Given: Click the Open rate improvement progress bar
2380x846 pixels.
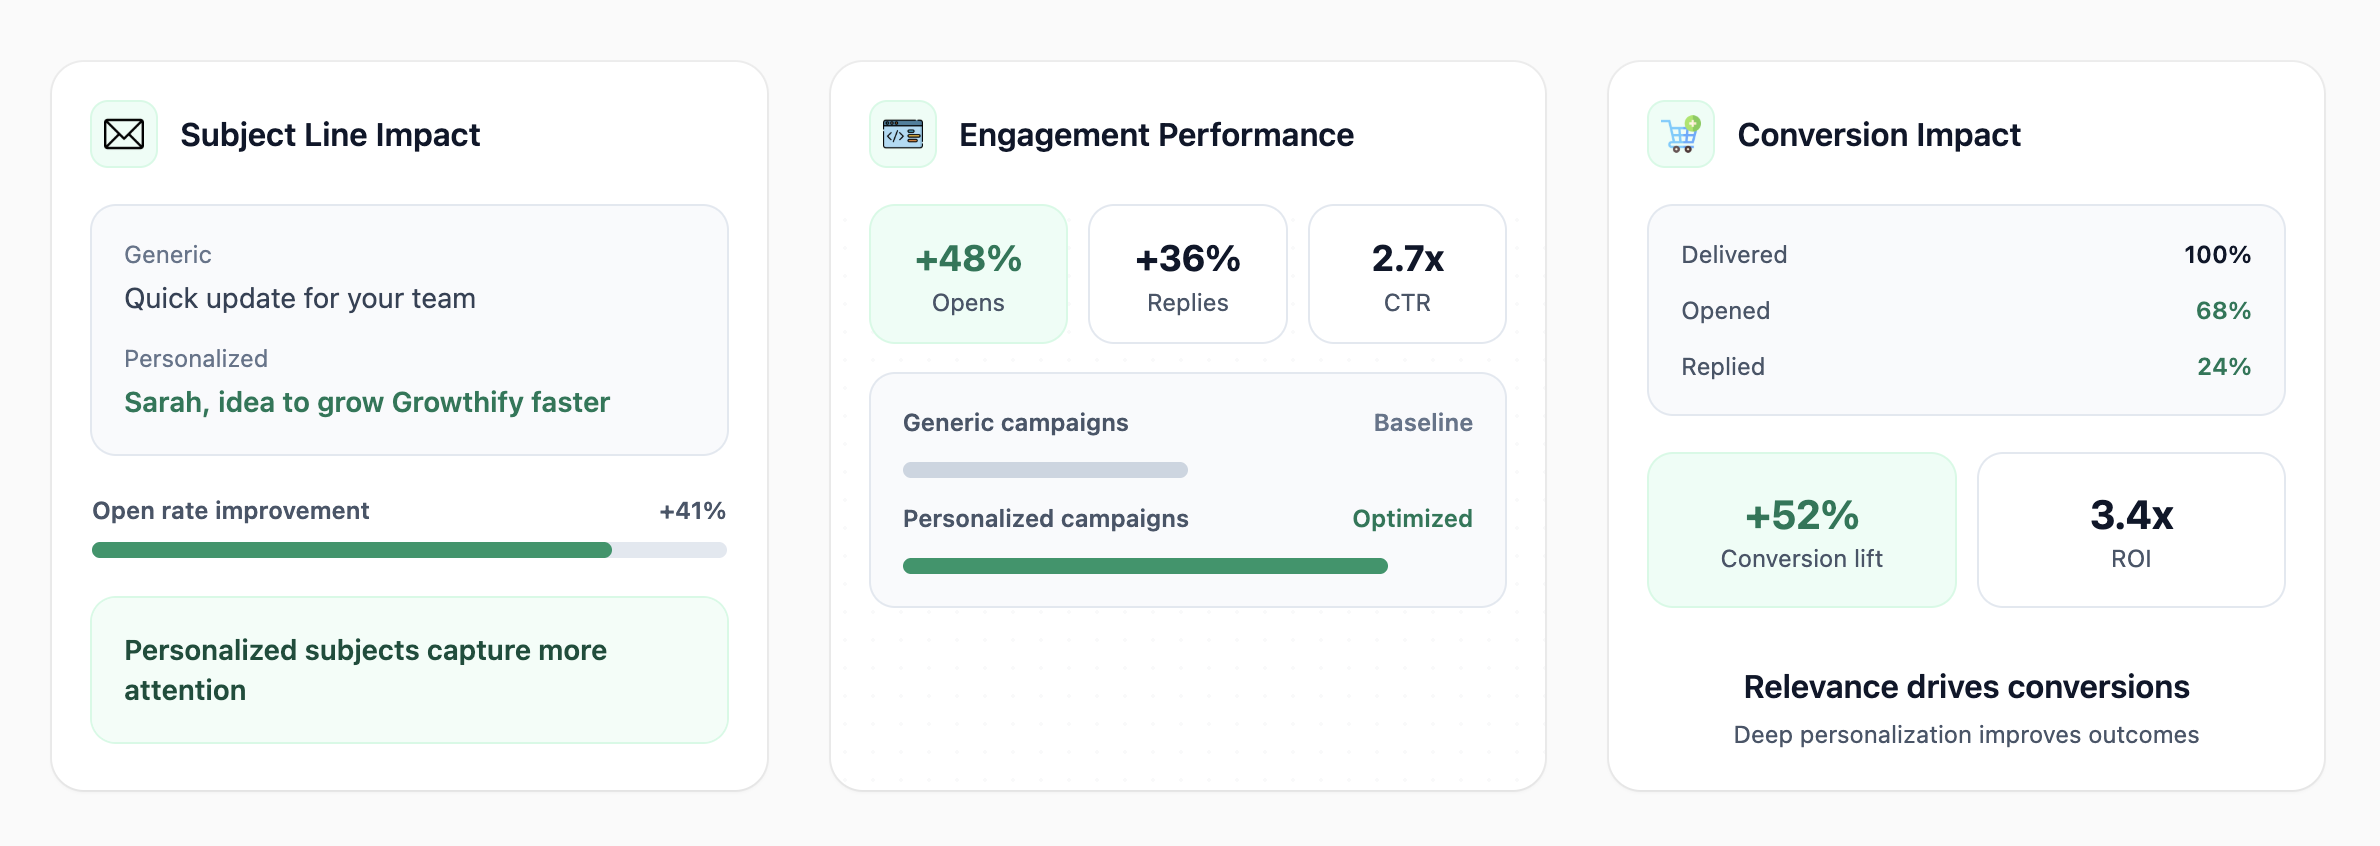Looking at the screenshot, I should tap(409, 549).
